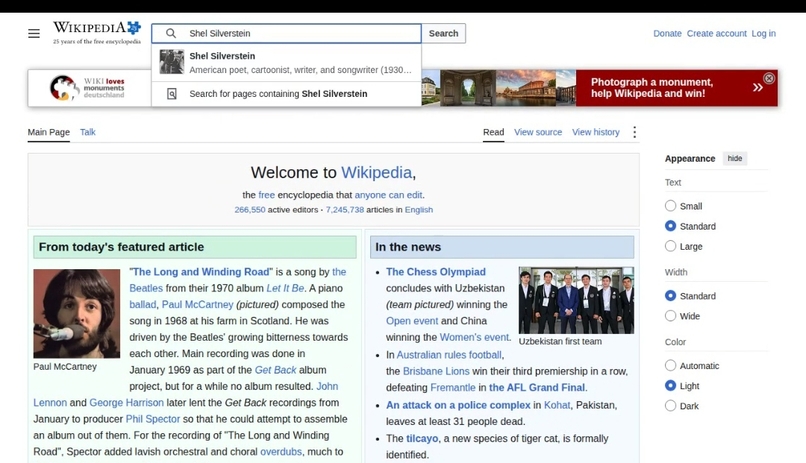This screenshot has width=806, height=463.
Task: Open the Fremantle link
Action: (x=453, y=387)
